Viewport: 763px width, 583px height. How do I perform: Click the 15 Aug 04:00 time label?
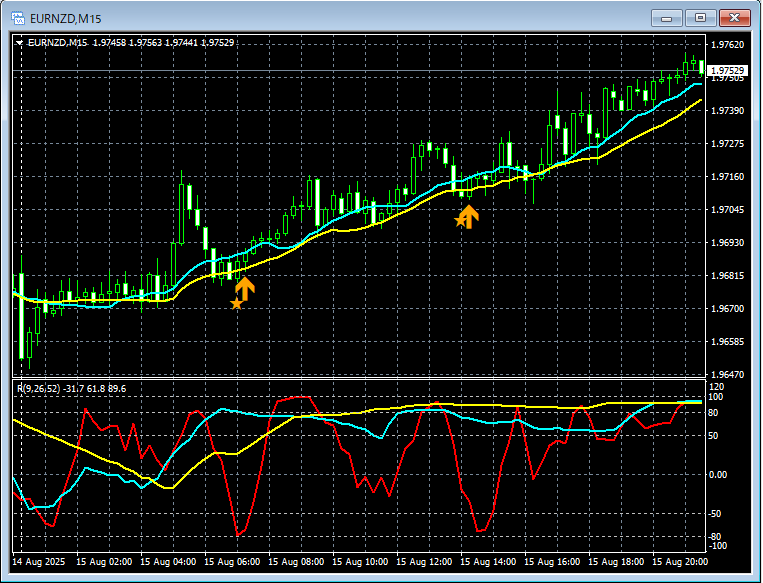click(x=168, y=562)
